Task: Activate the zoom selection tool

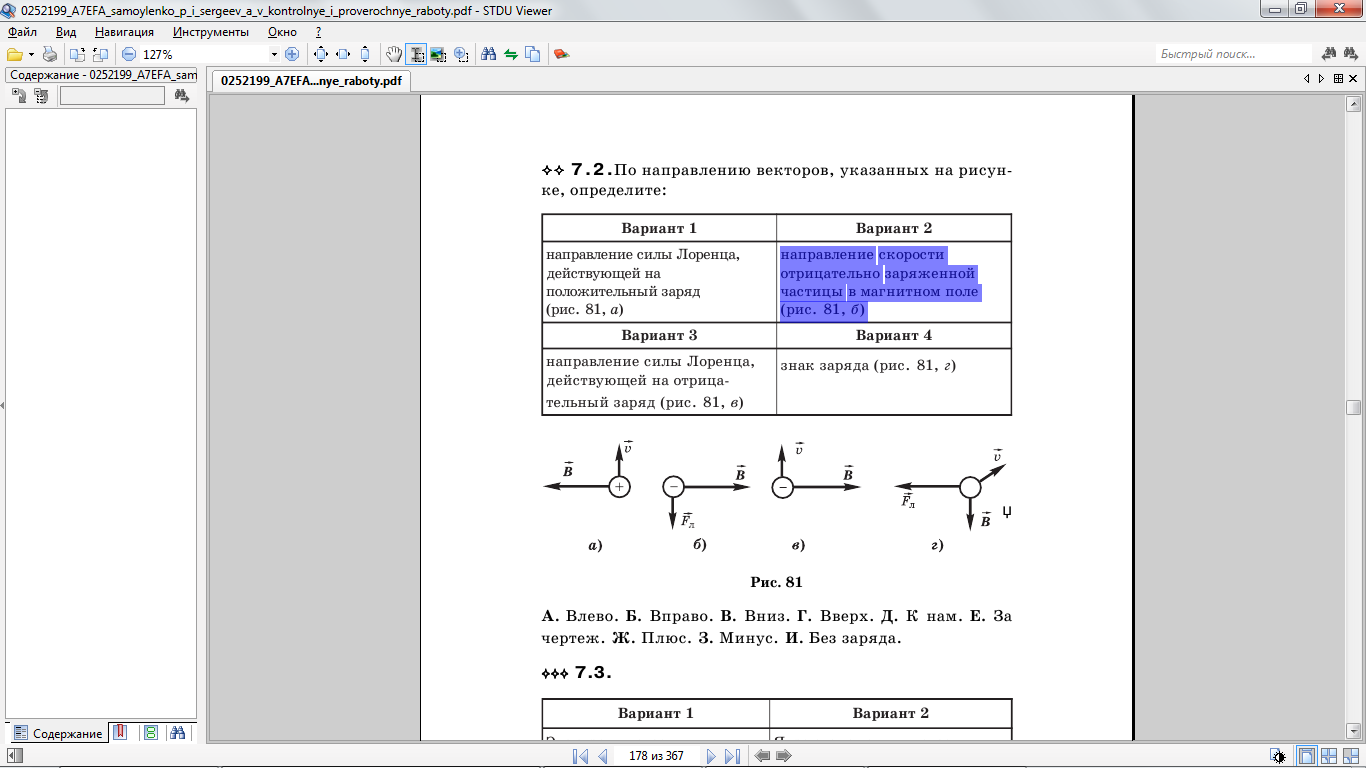Action: (461, 54)
